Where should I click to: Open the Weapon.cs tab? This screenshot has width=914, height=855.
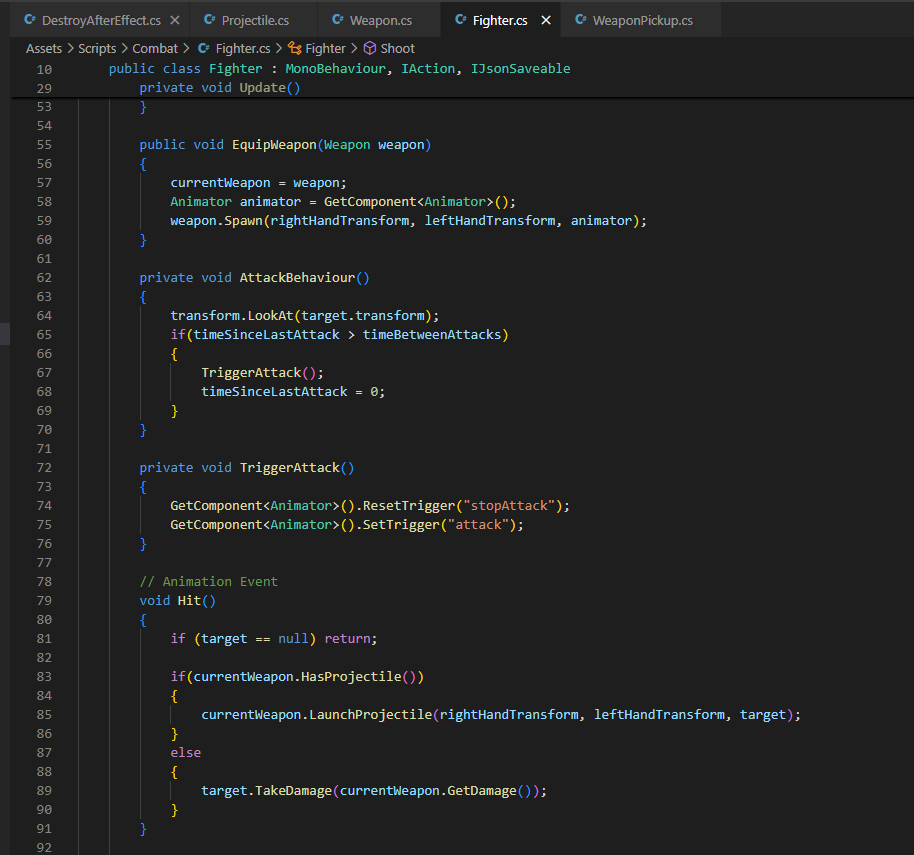coord(380,20)
